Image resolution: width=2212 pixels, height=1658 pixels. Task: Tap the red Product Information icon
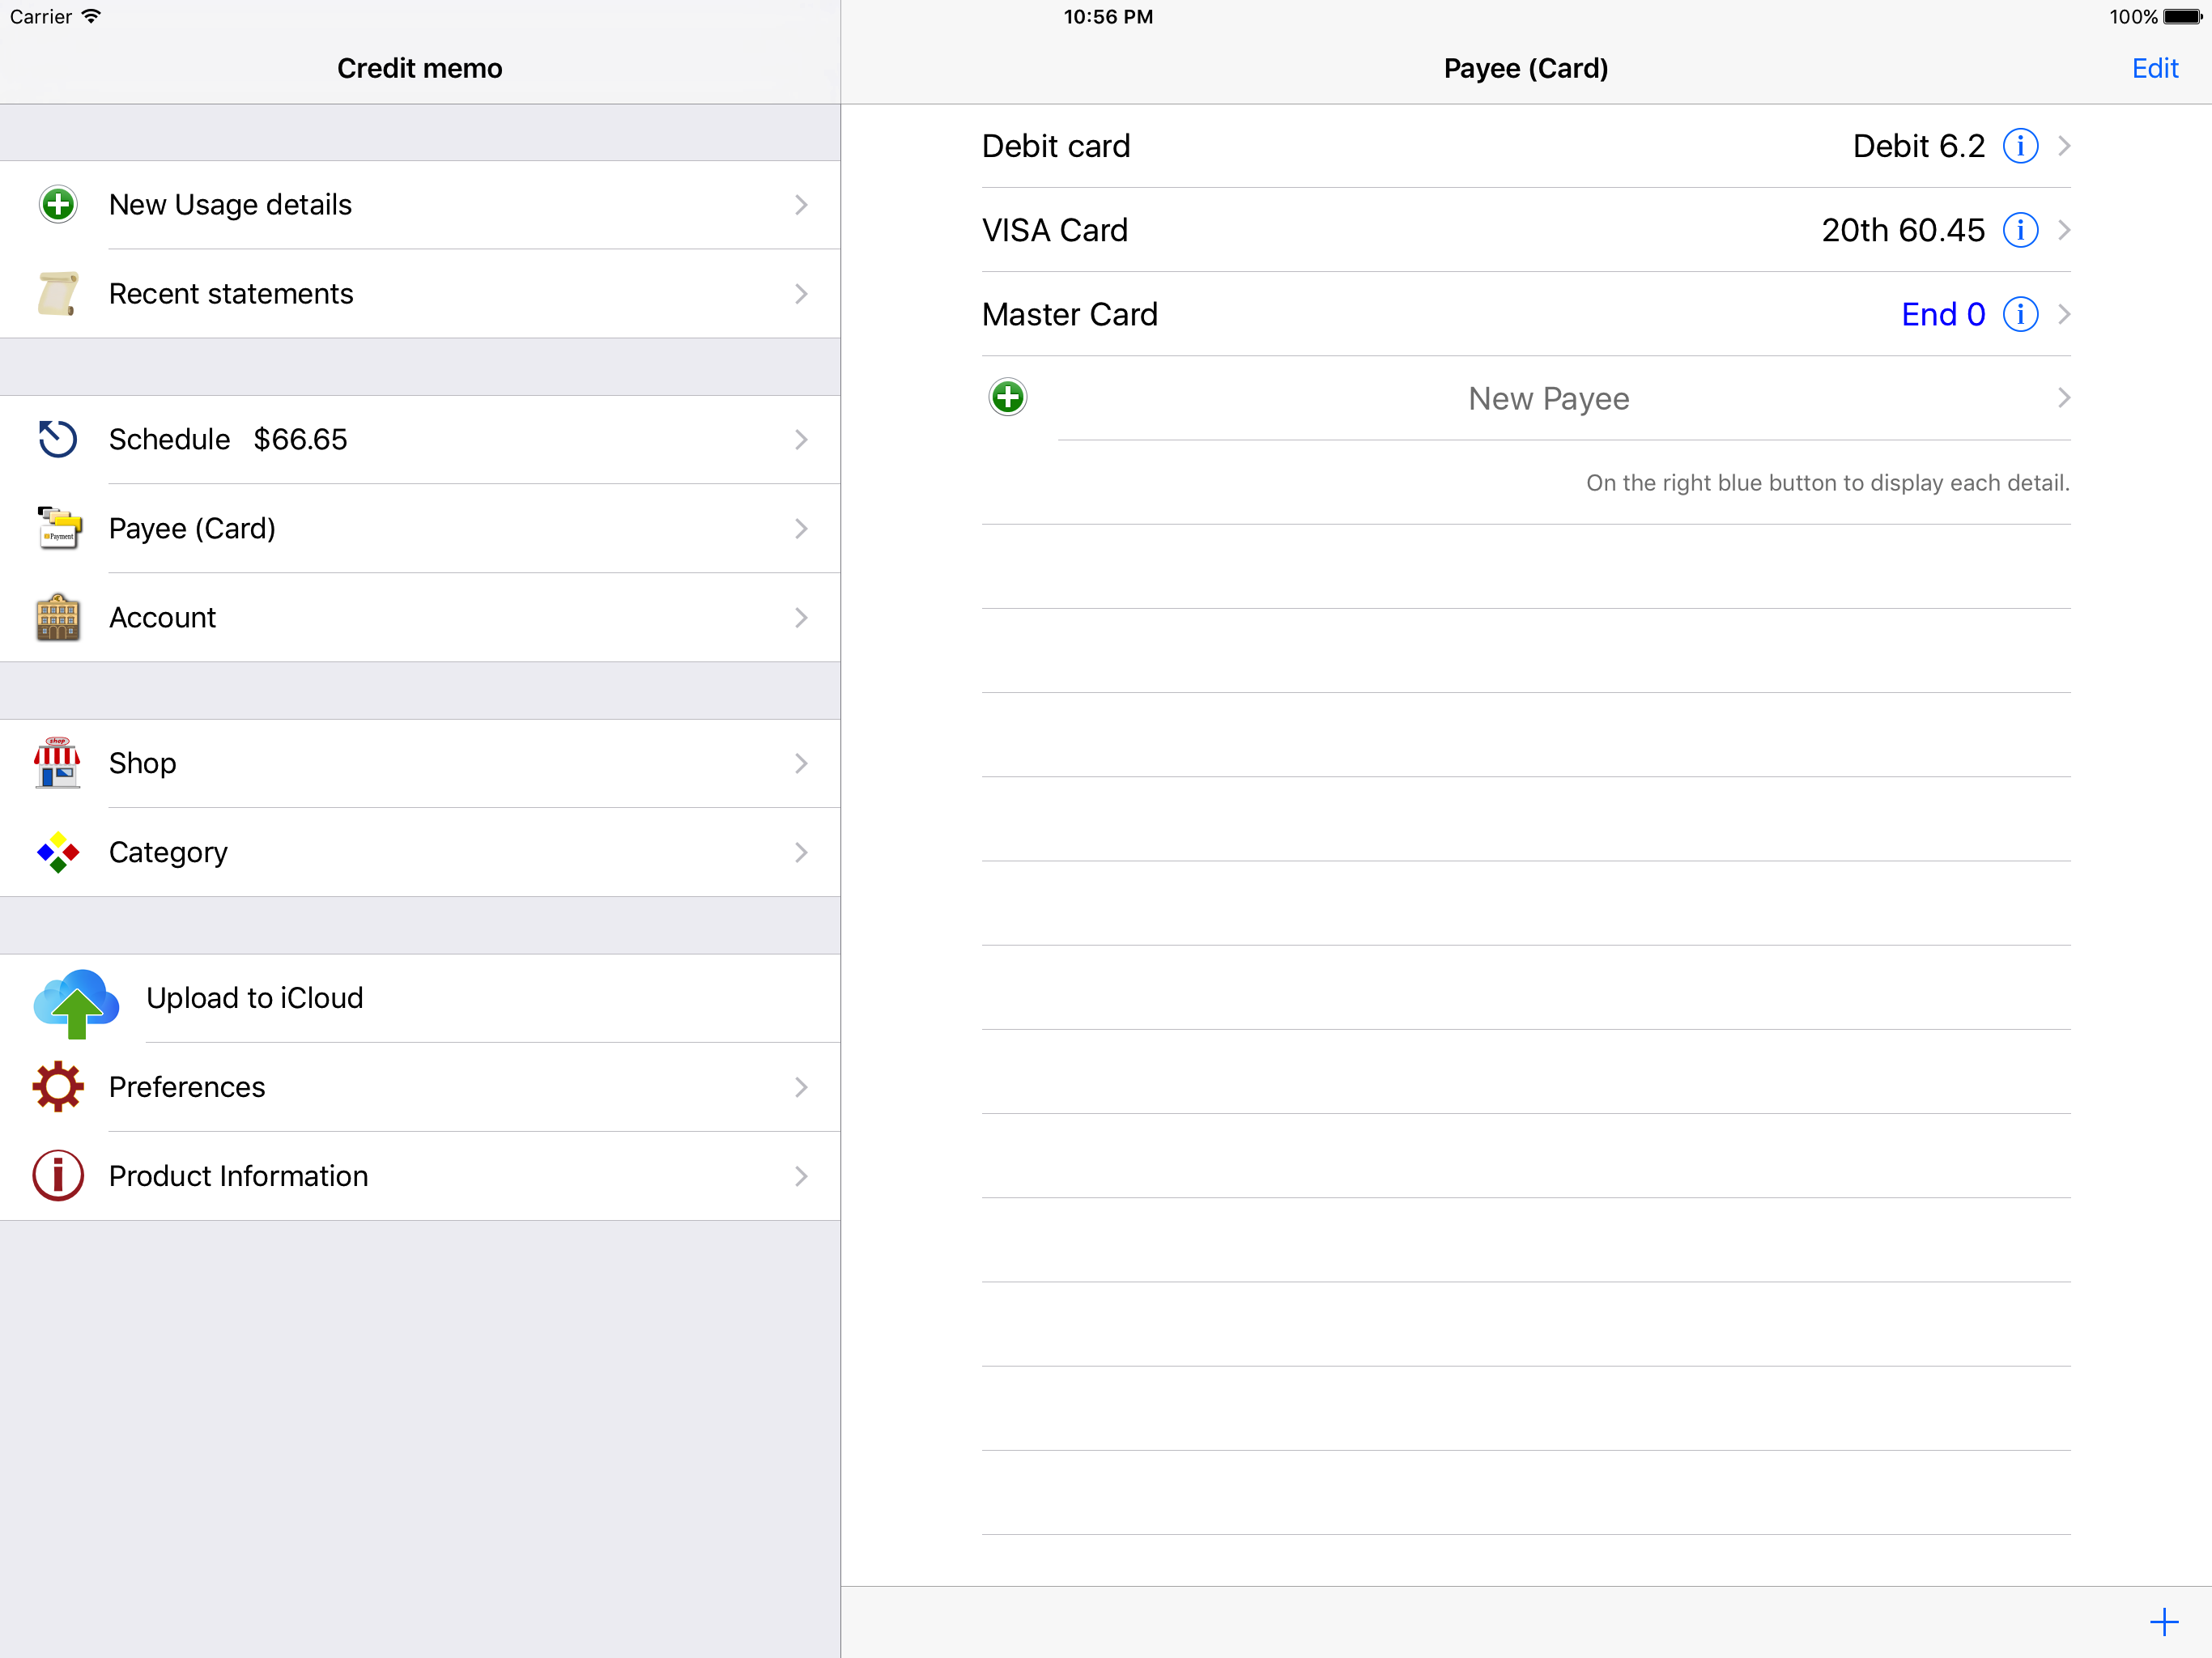(58, 1175)
